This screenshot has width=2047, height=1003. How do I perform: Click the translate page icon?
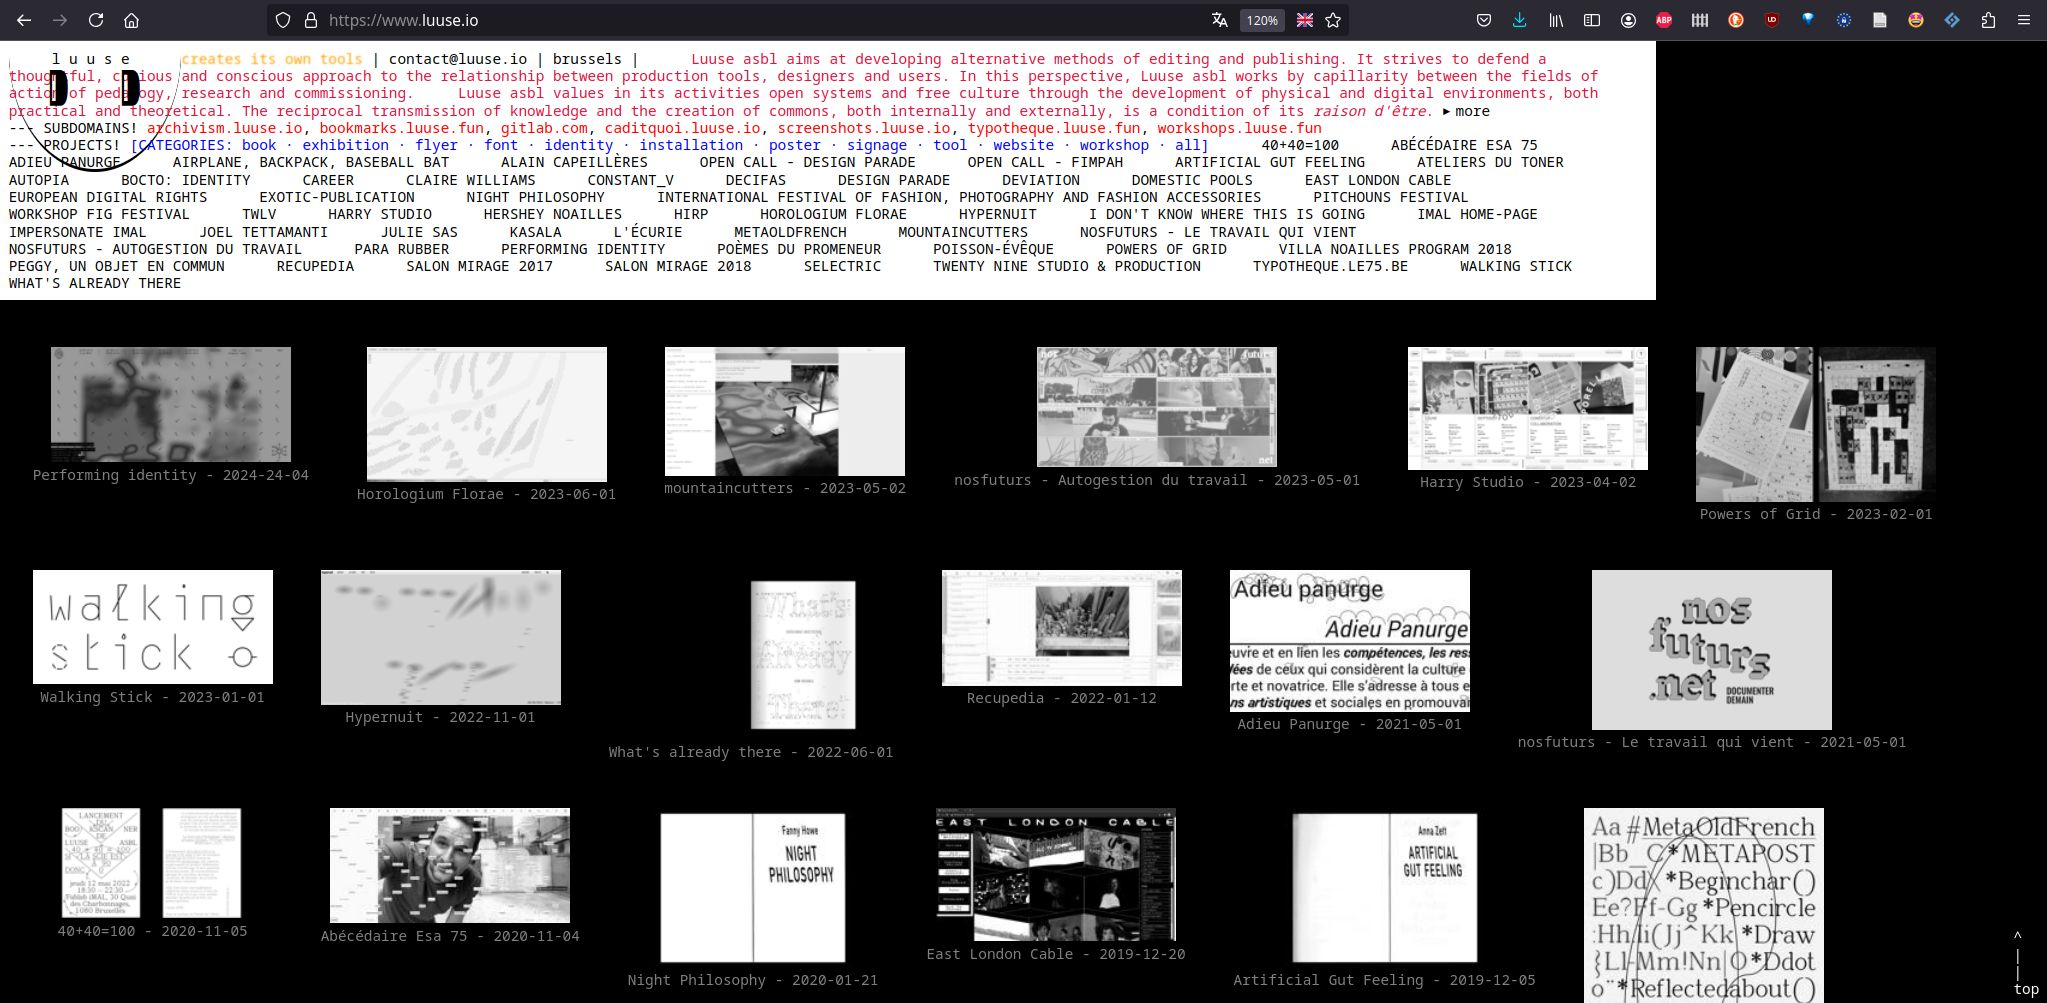1219,20
